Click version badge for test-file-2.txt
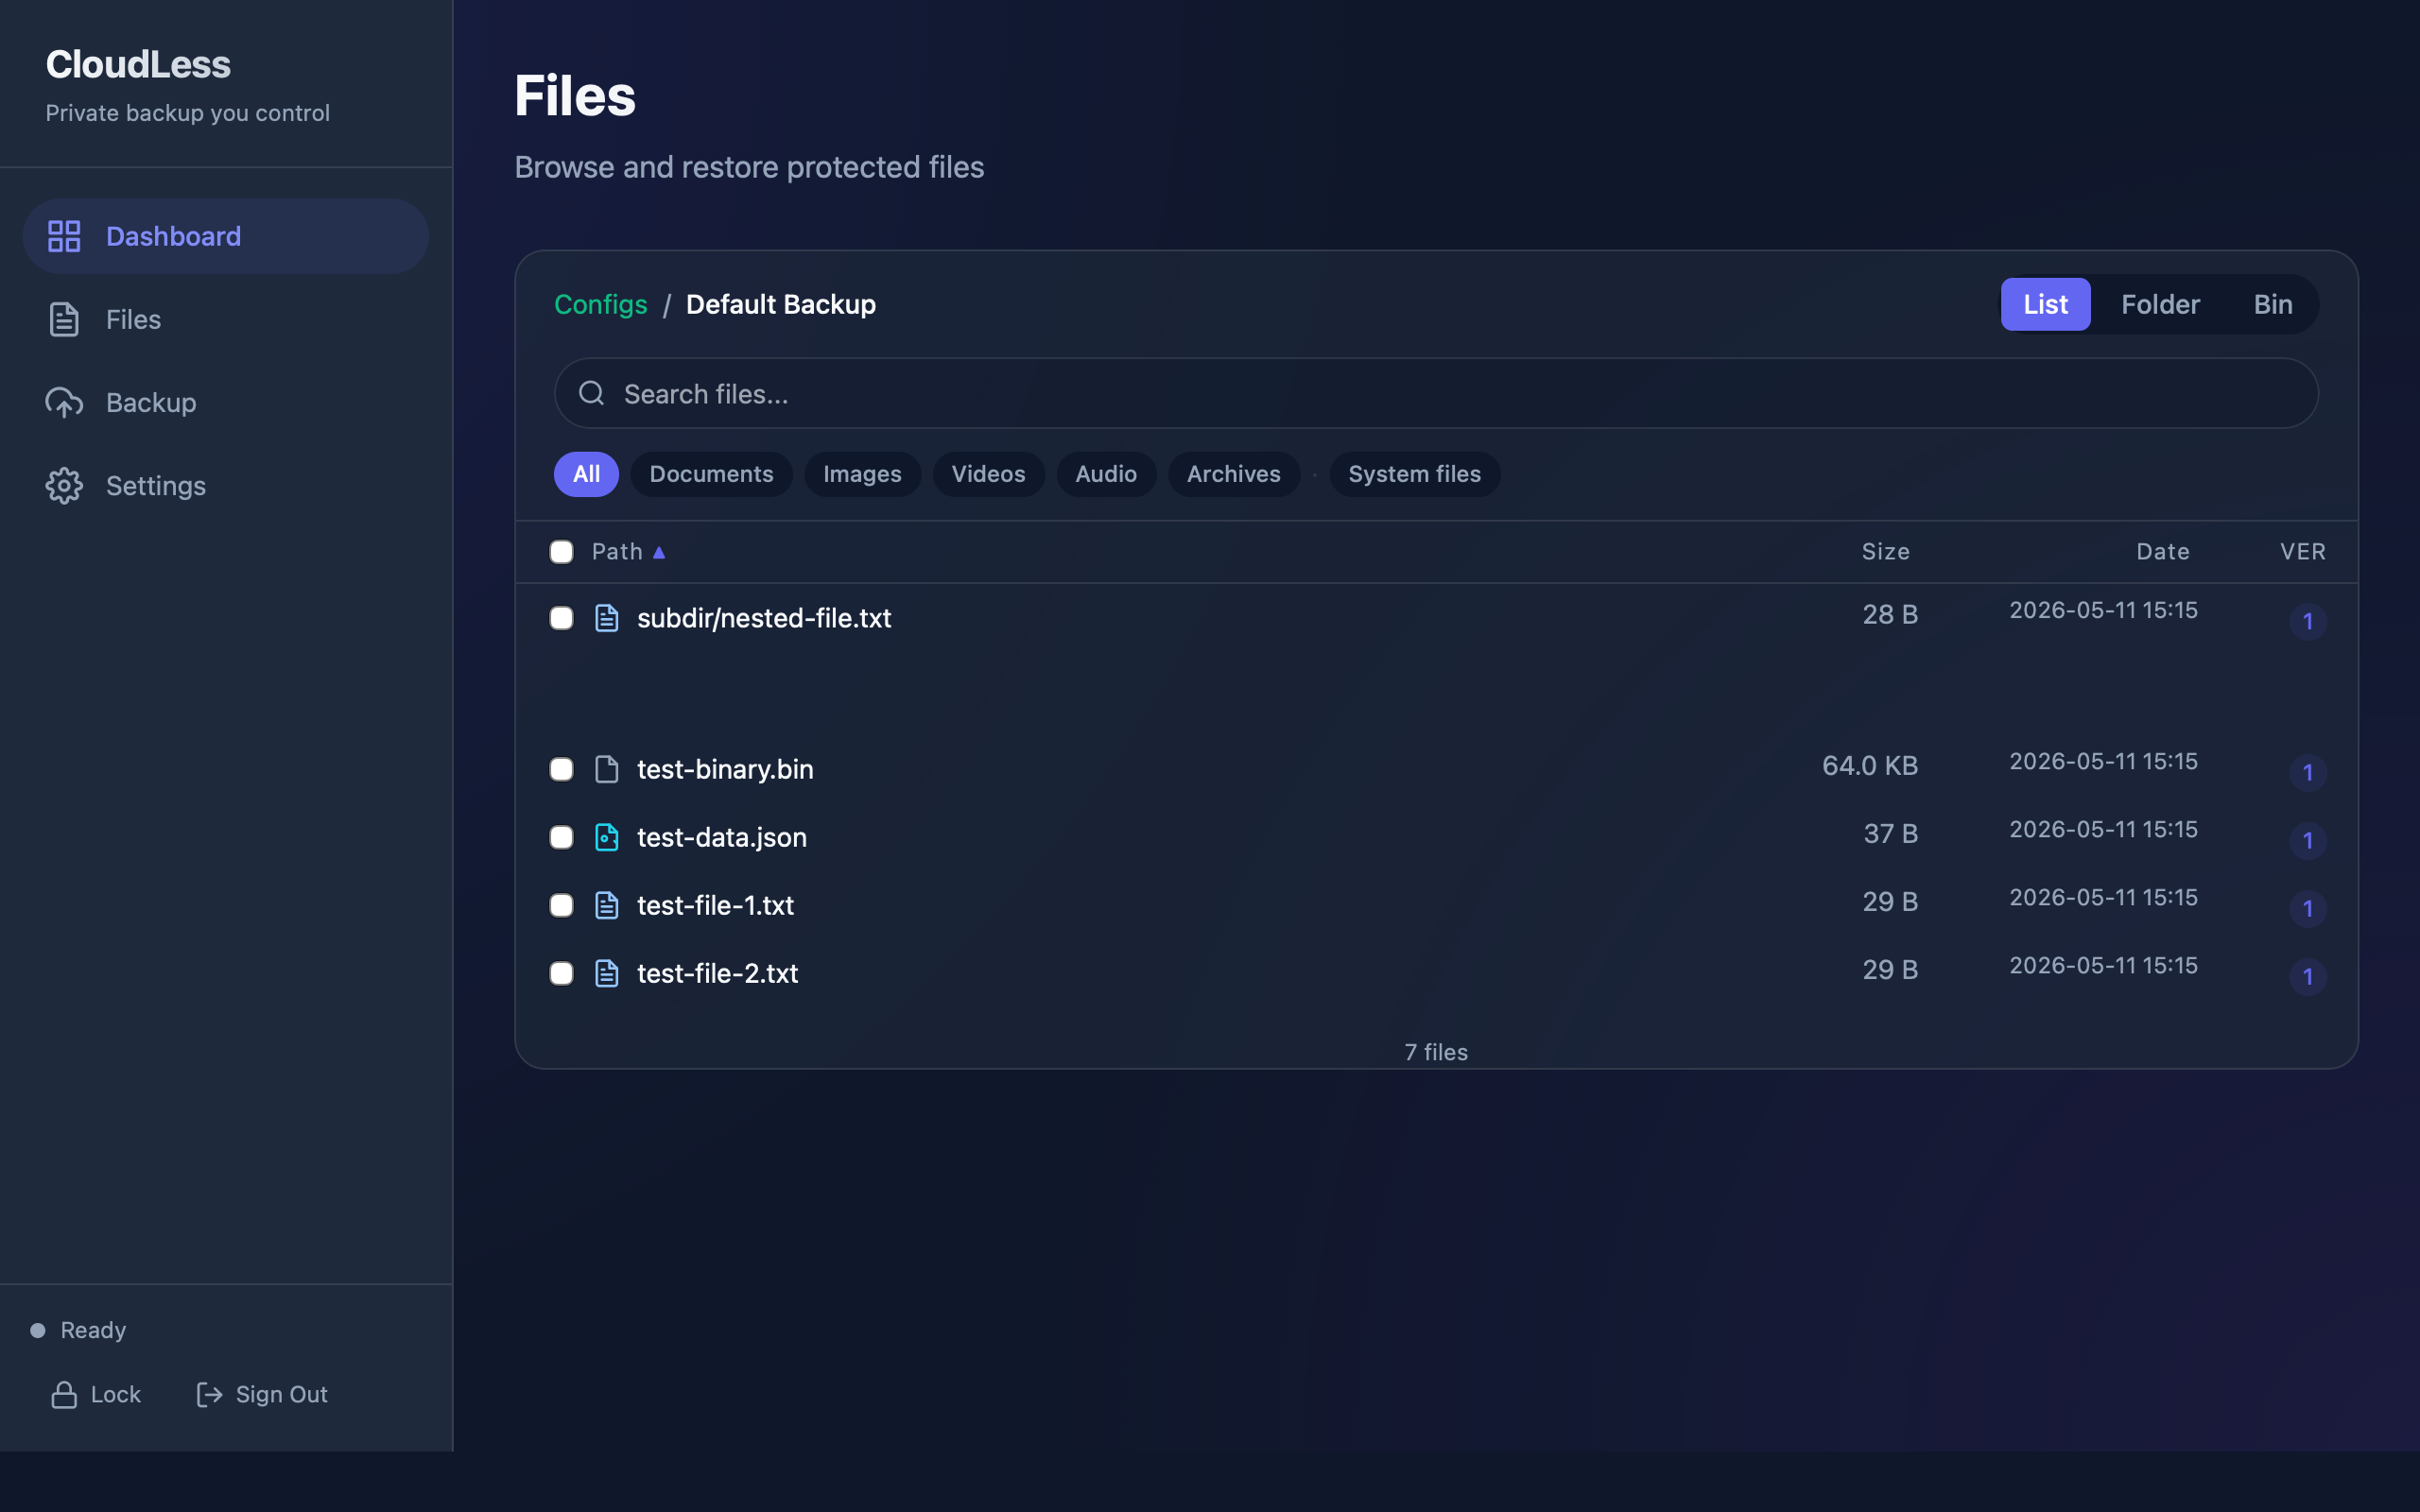This screenshot has width=2420, height=1512. (2308, 976)
